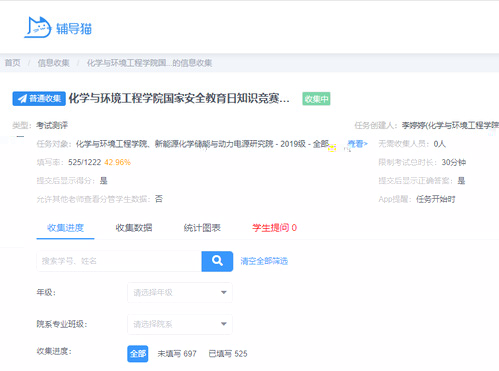Click the 0人 no-collection personnel value
The height and width of the screenshot is (371, 499).
pyautogui.click(x=439, y=144)
